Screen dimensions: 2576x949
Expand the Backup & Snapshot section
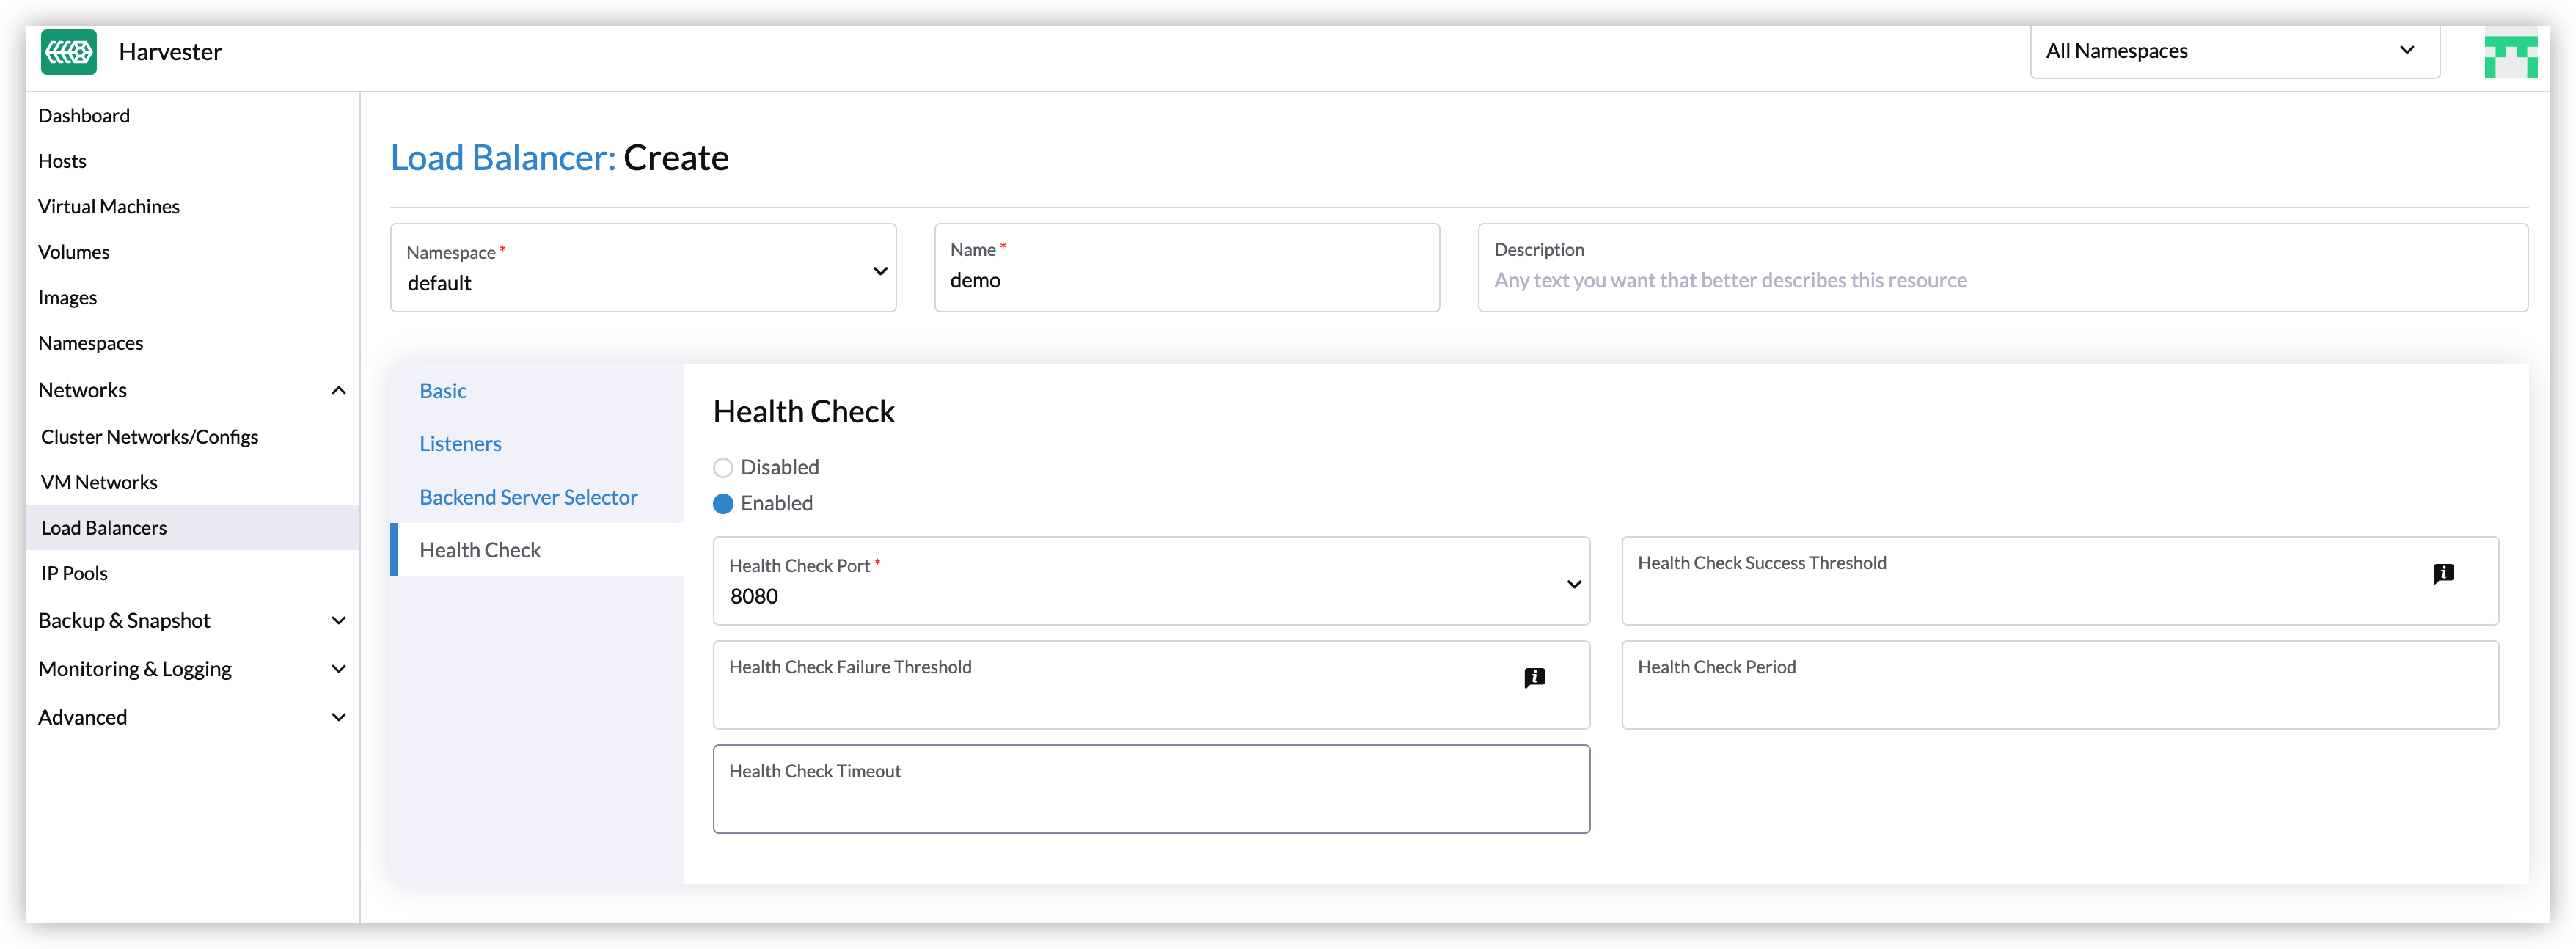339,621
